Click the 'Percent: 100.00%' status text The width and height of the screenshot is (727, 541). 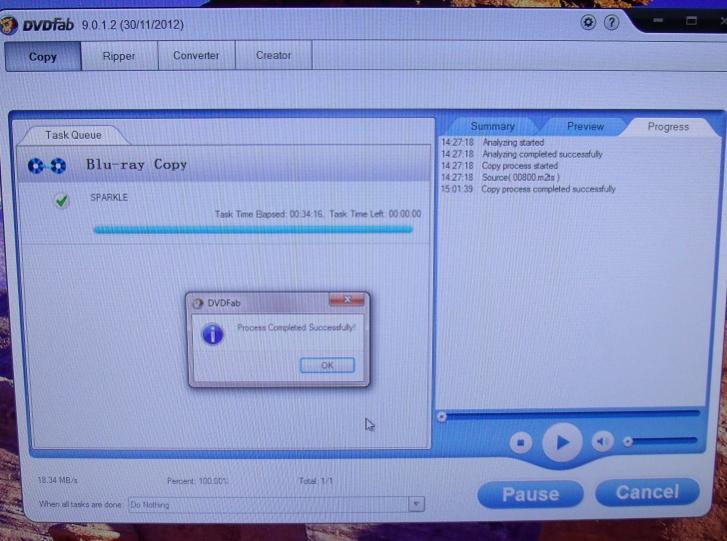click(x=198, y=481)
